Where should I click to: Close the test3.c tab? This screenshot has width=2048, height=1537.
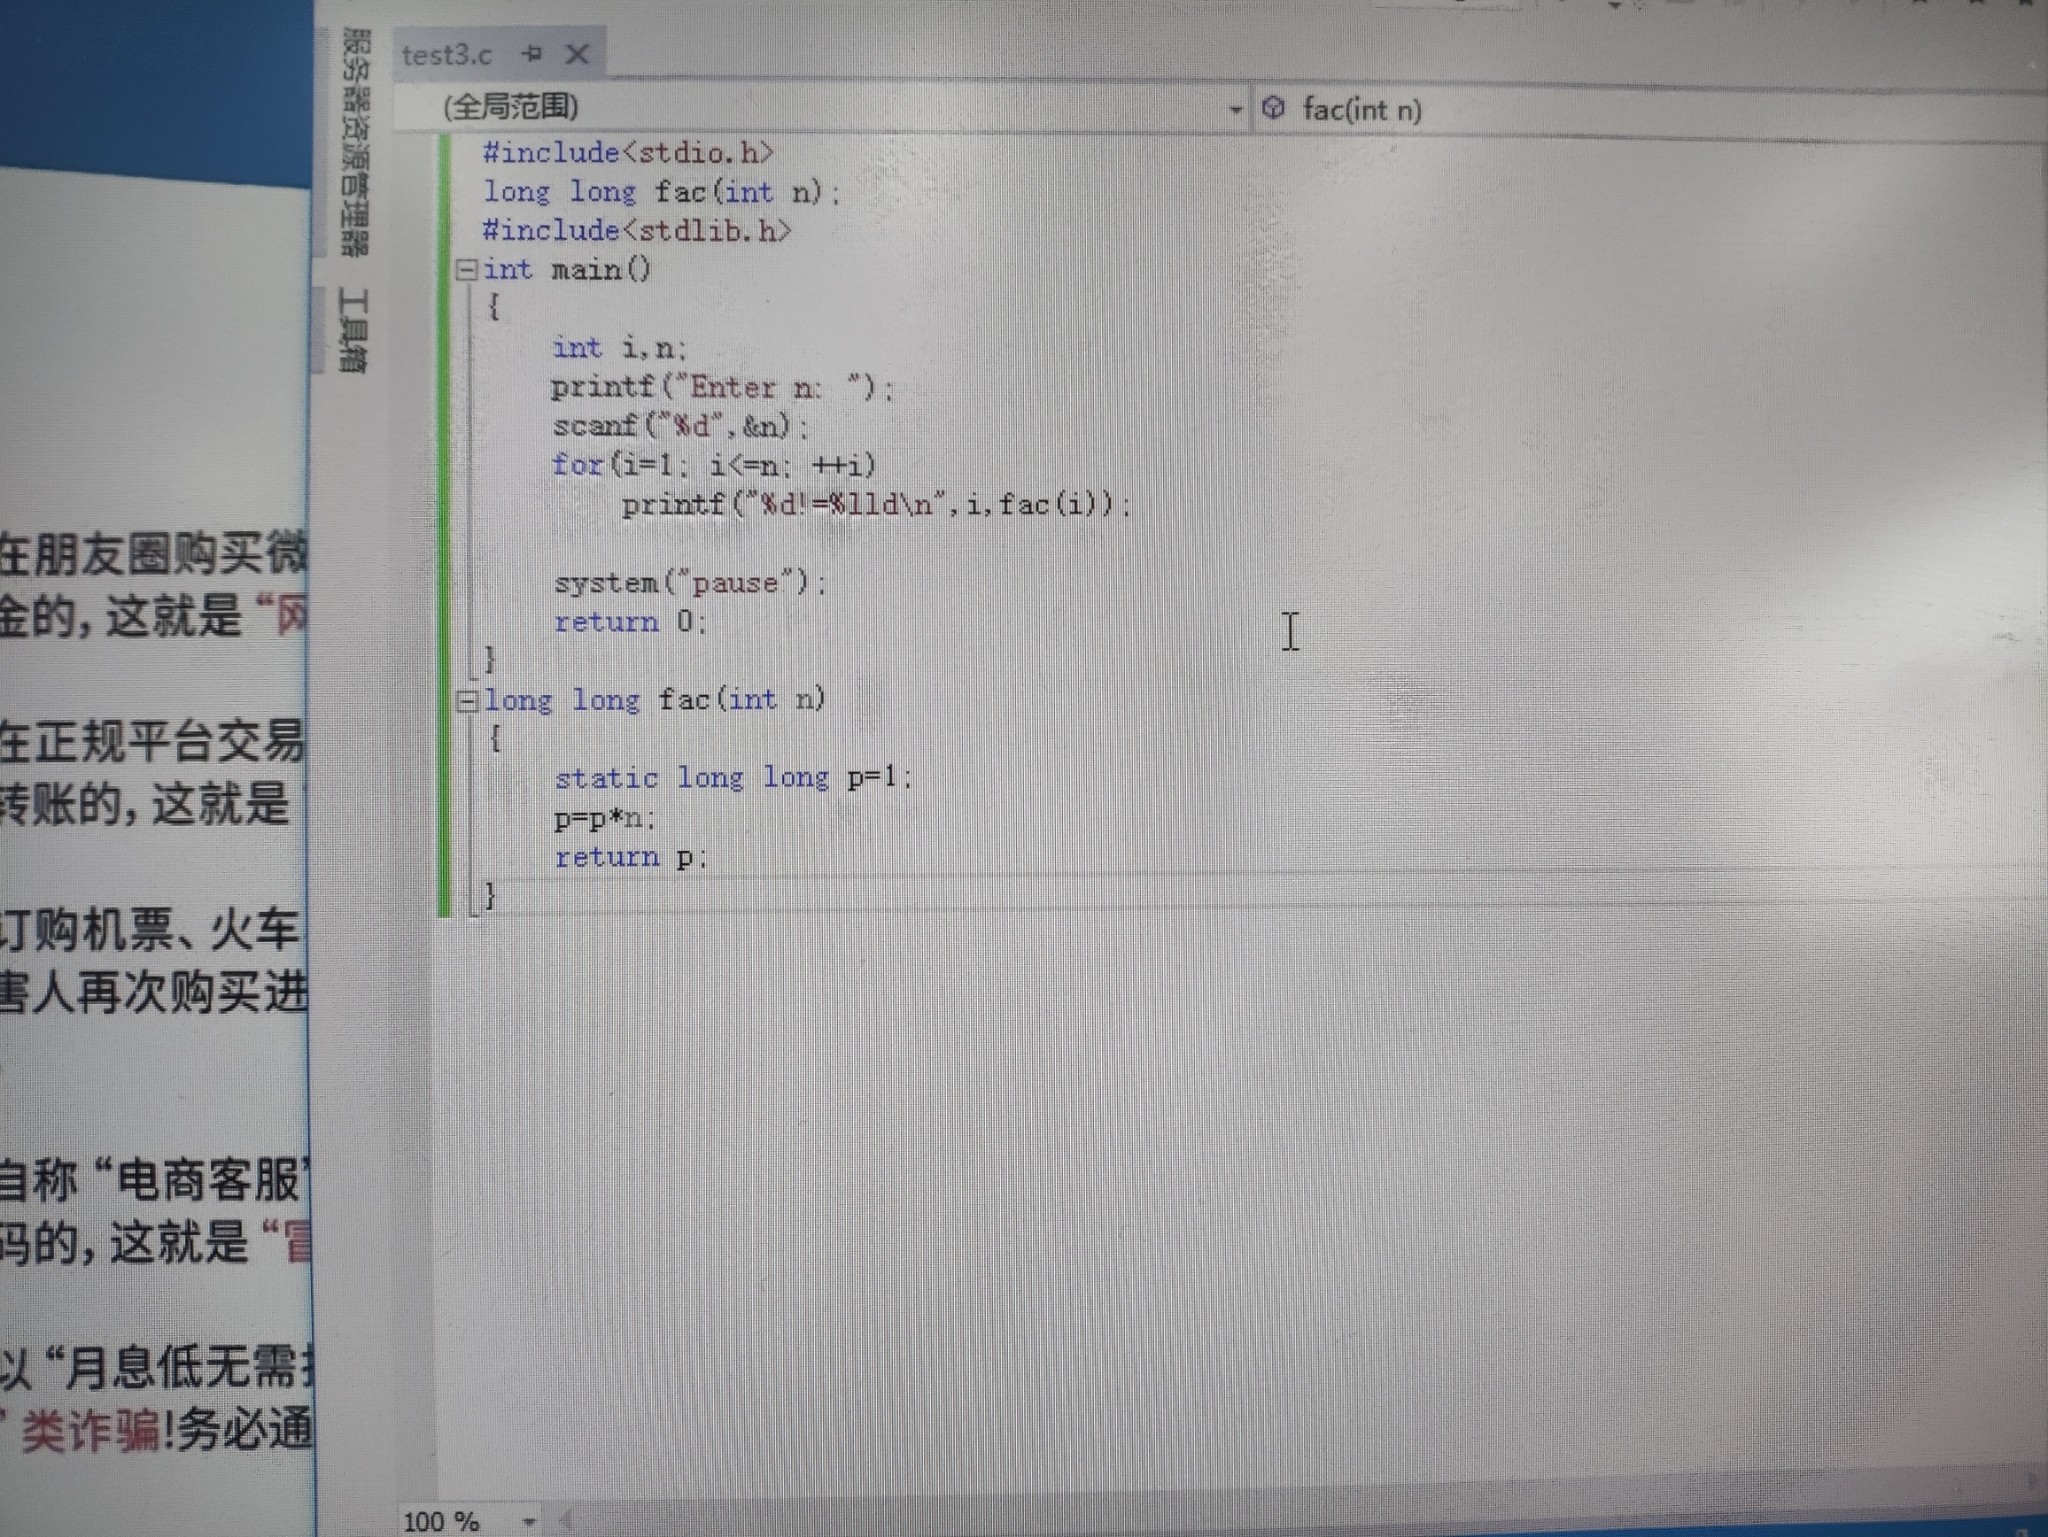[577, 54]
